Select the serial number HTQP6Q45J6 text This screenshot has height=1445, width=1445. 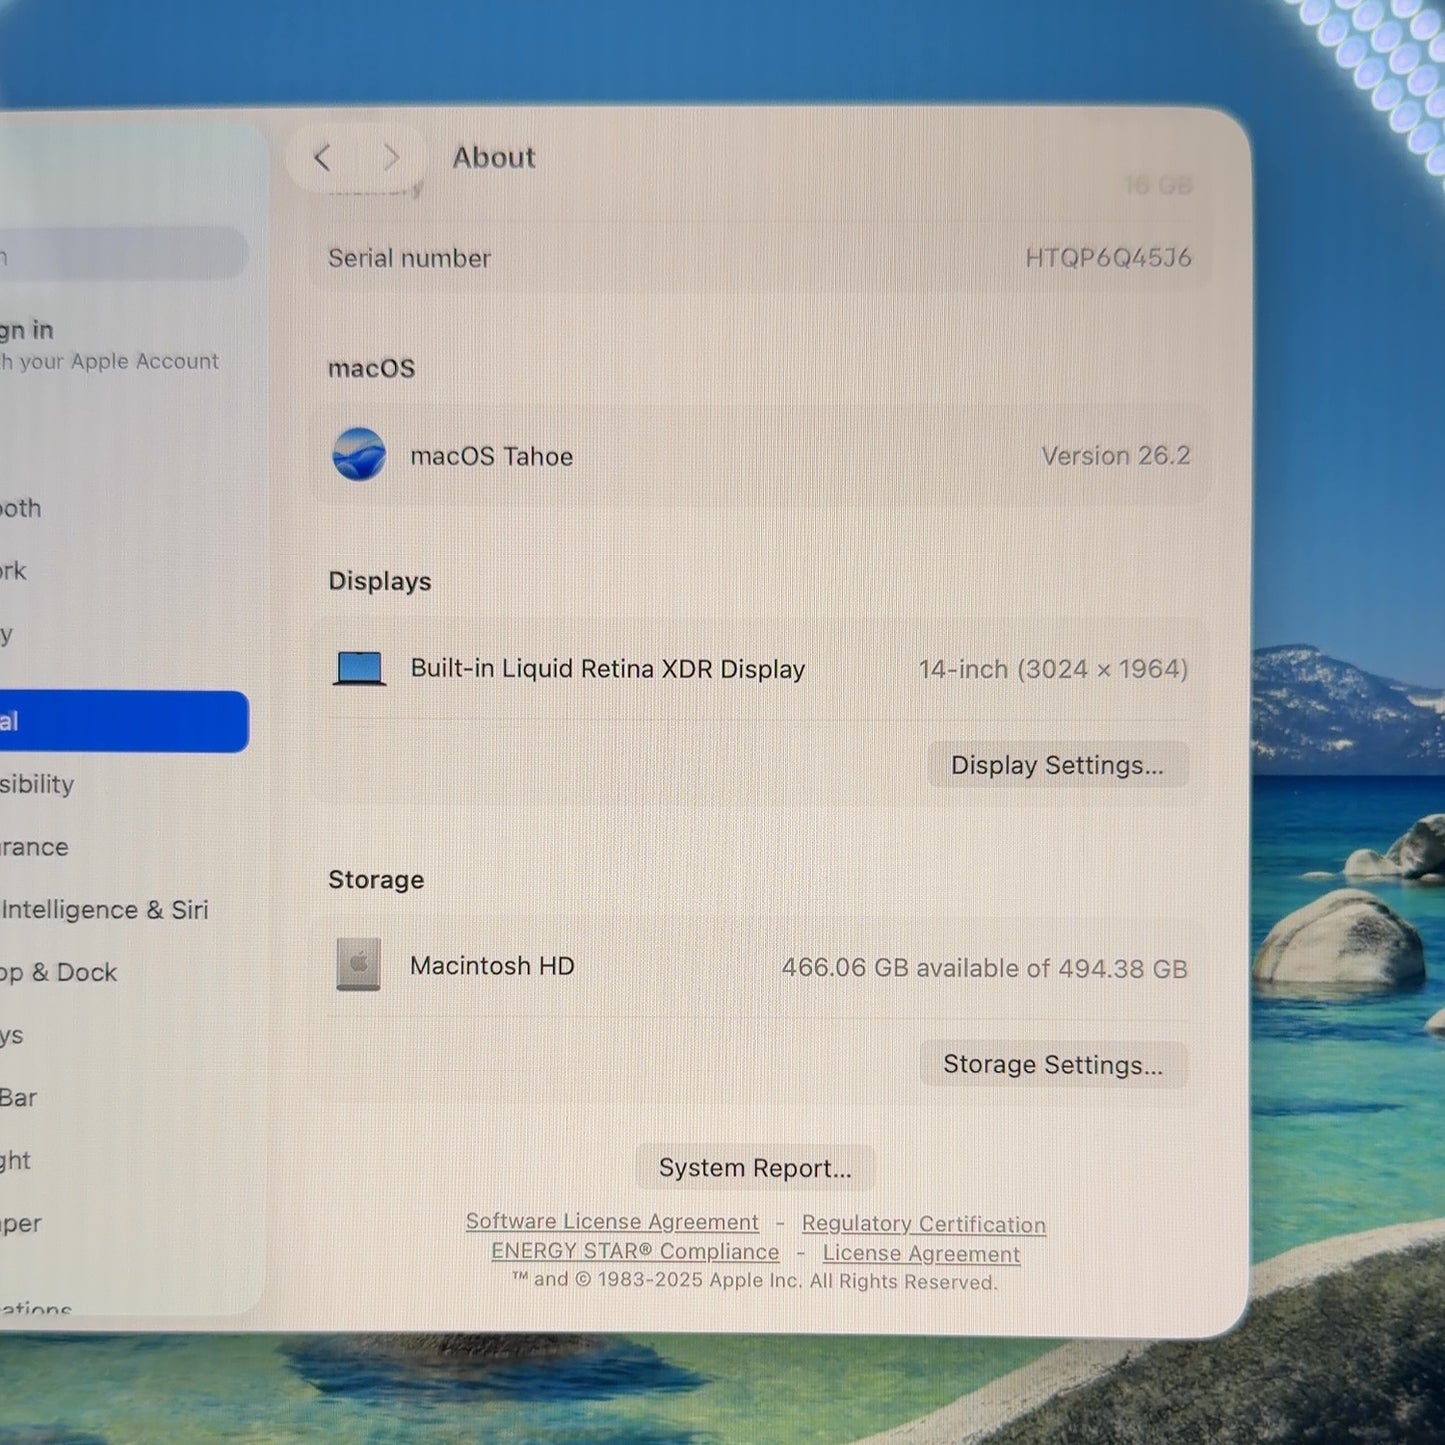click(1108, 258)
